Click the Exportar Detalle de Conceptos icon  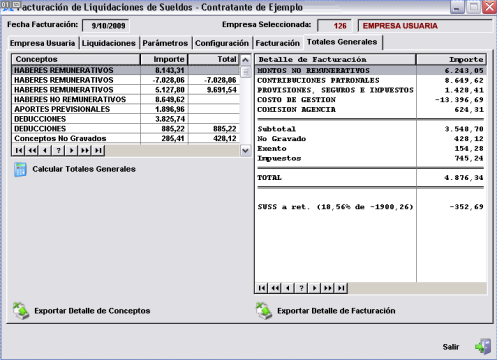pyautogui.click(x=21, y=311)
